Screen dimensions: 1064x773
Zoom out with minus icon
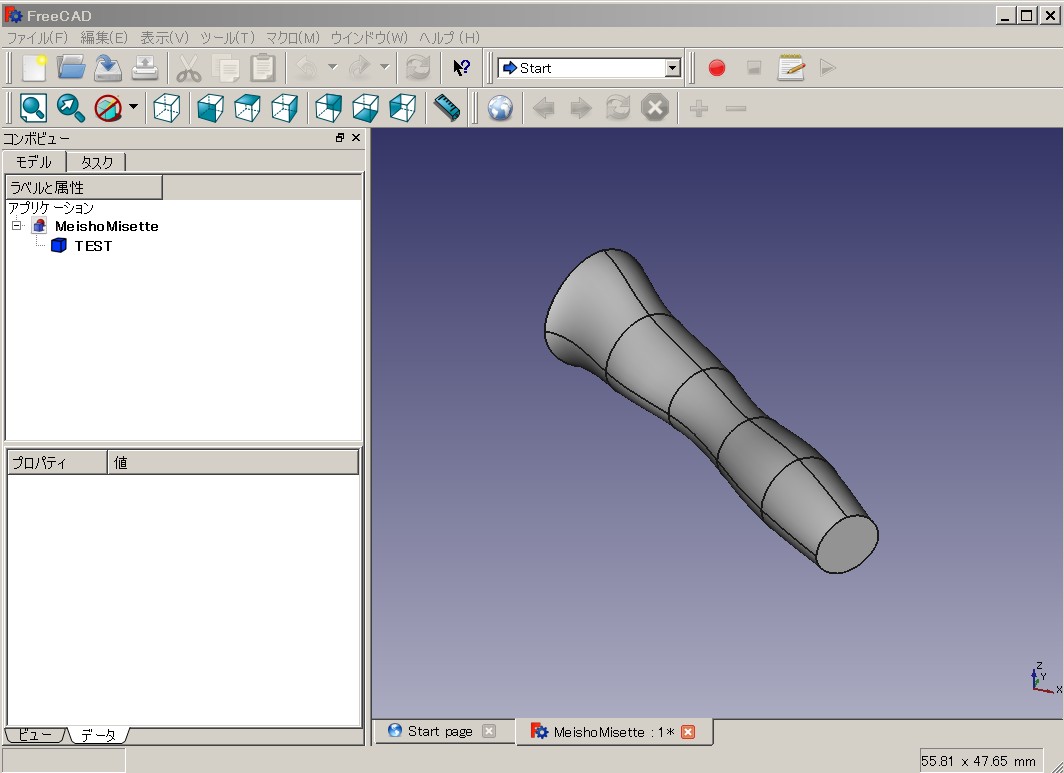tap(736, 108)
